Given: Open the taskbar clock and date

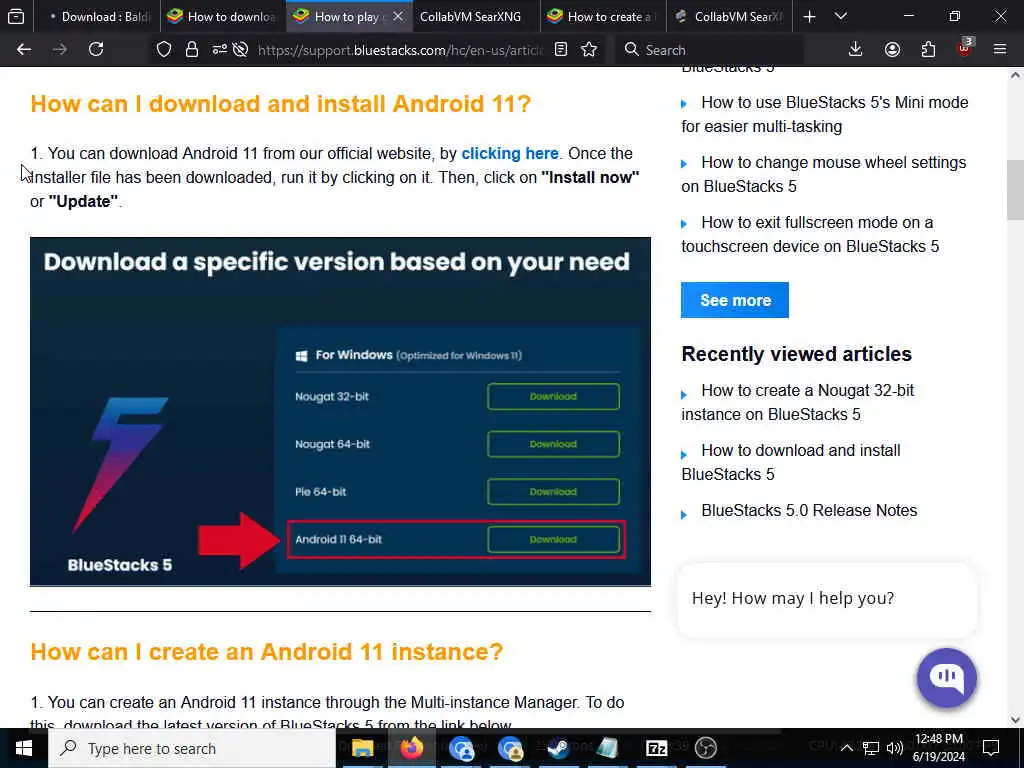Looking at the screenshot, I should pos(939,748).
